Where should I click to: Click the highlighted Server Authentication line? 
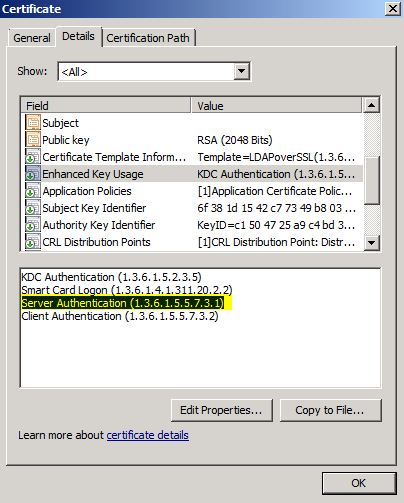point(123,303)
